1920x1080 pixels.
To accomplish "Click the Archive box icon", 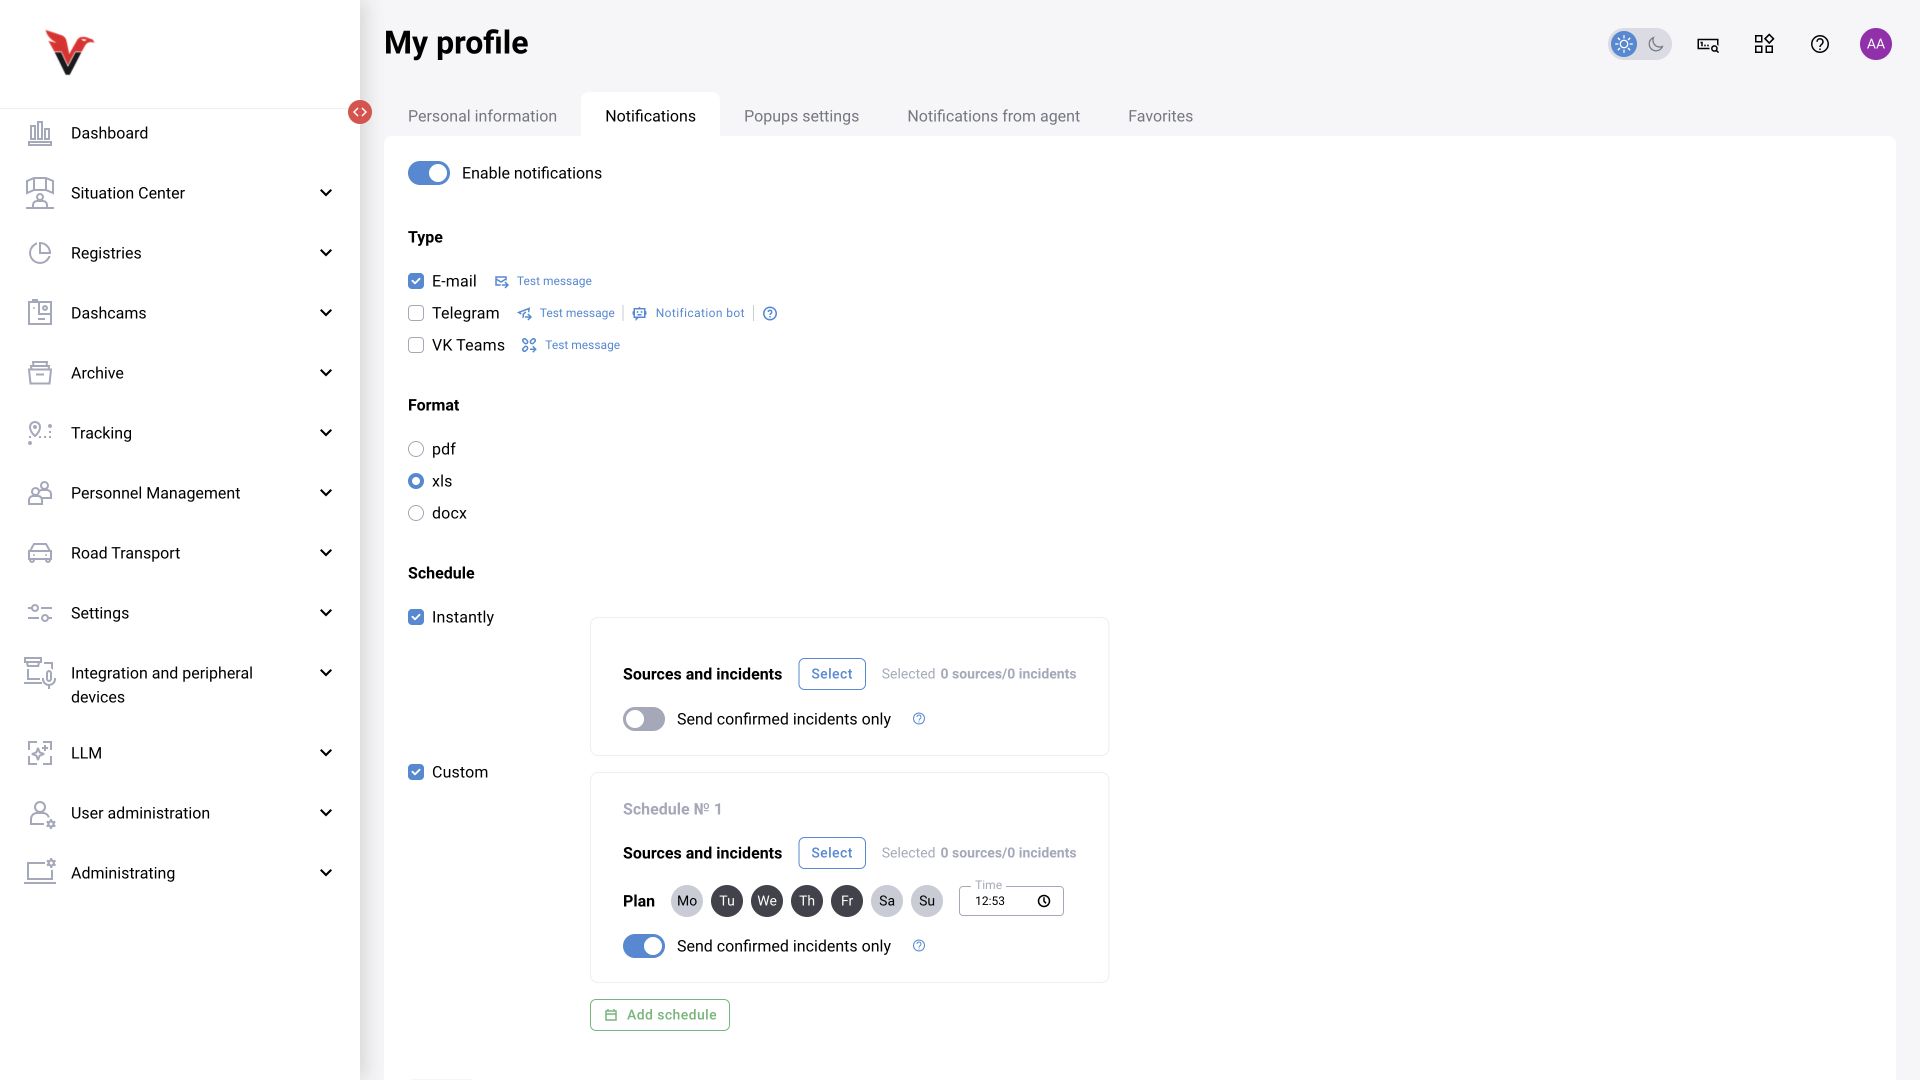I will point(40,373).
